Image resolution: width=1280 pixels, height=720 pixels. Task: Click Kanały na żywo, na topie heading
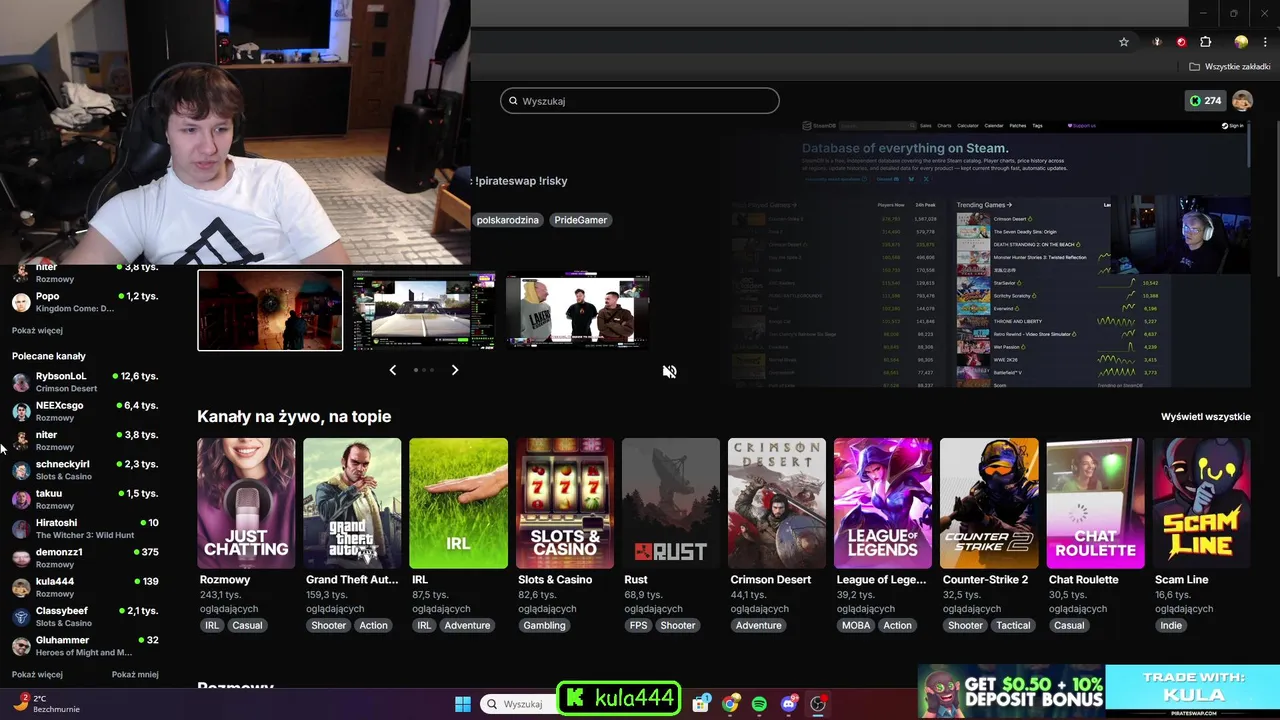tap(294, 417)
